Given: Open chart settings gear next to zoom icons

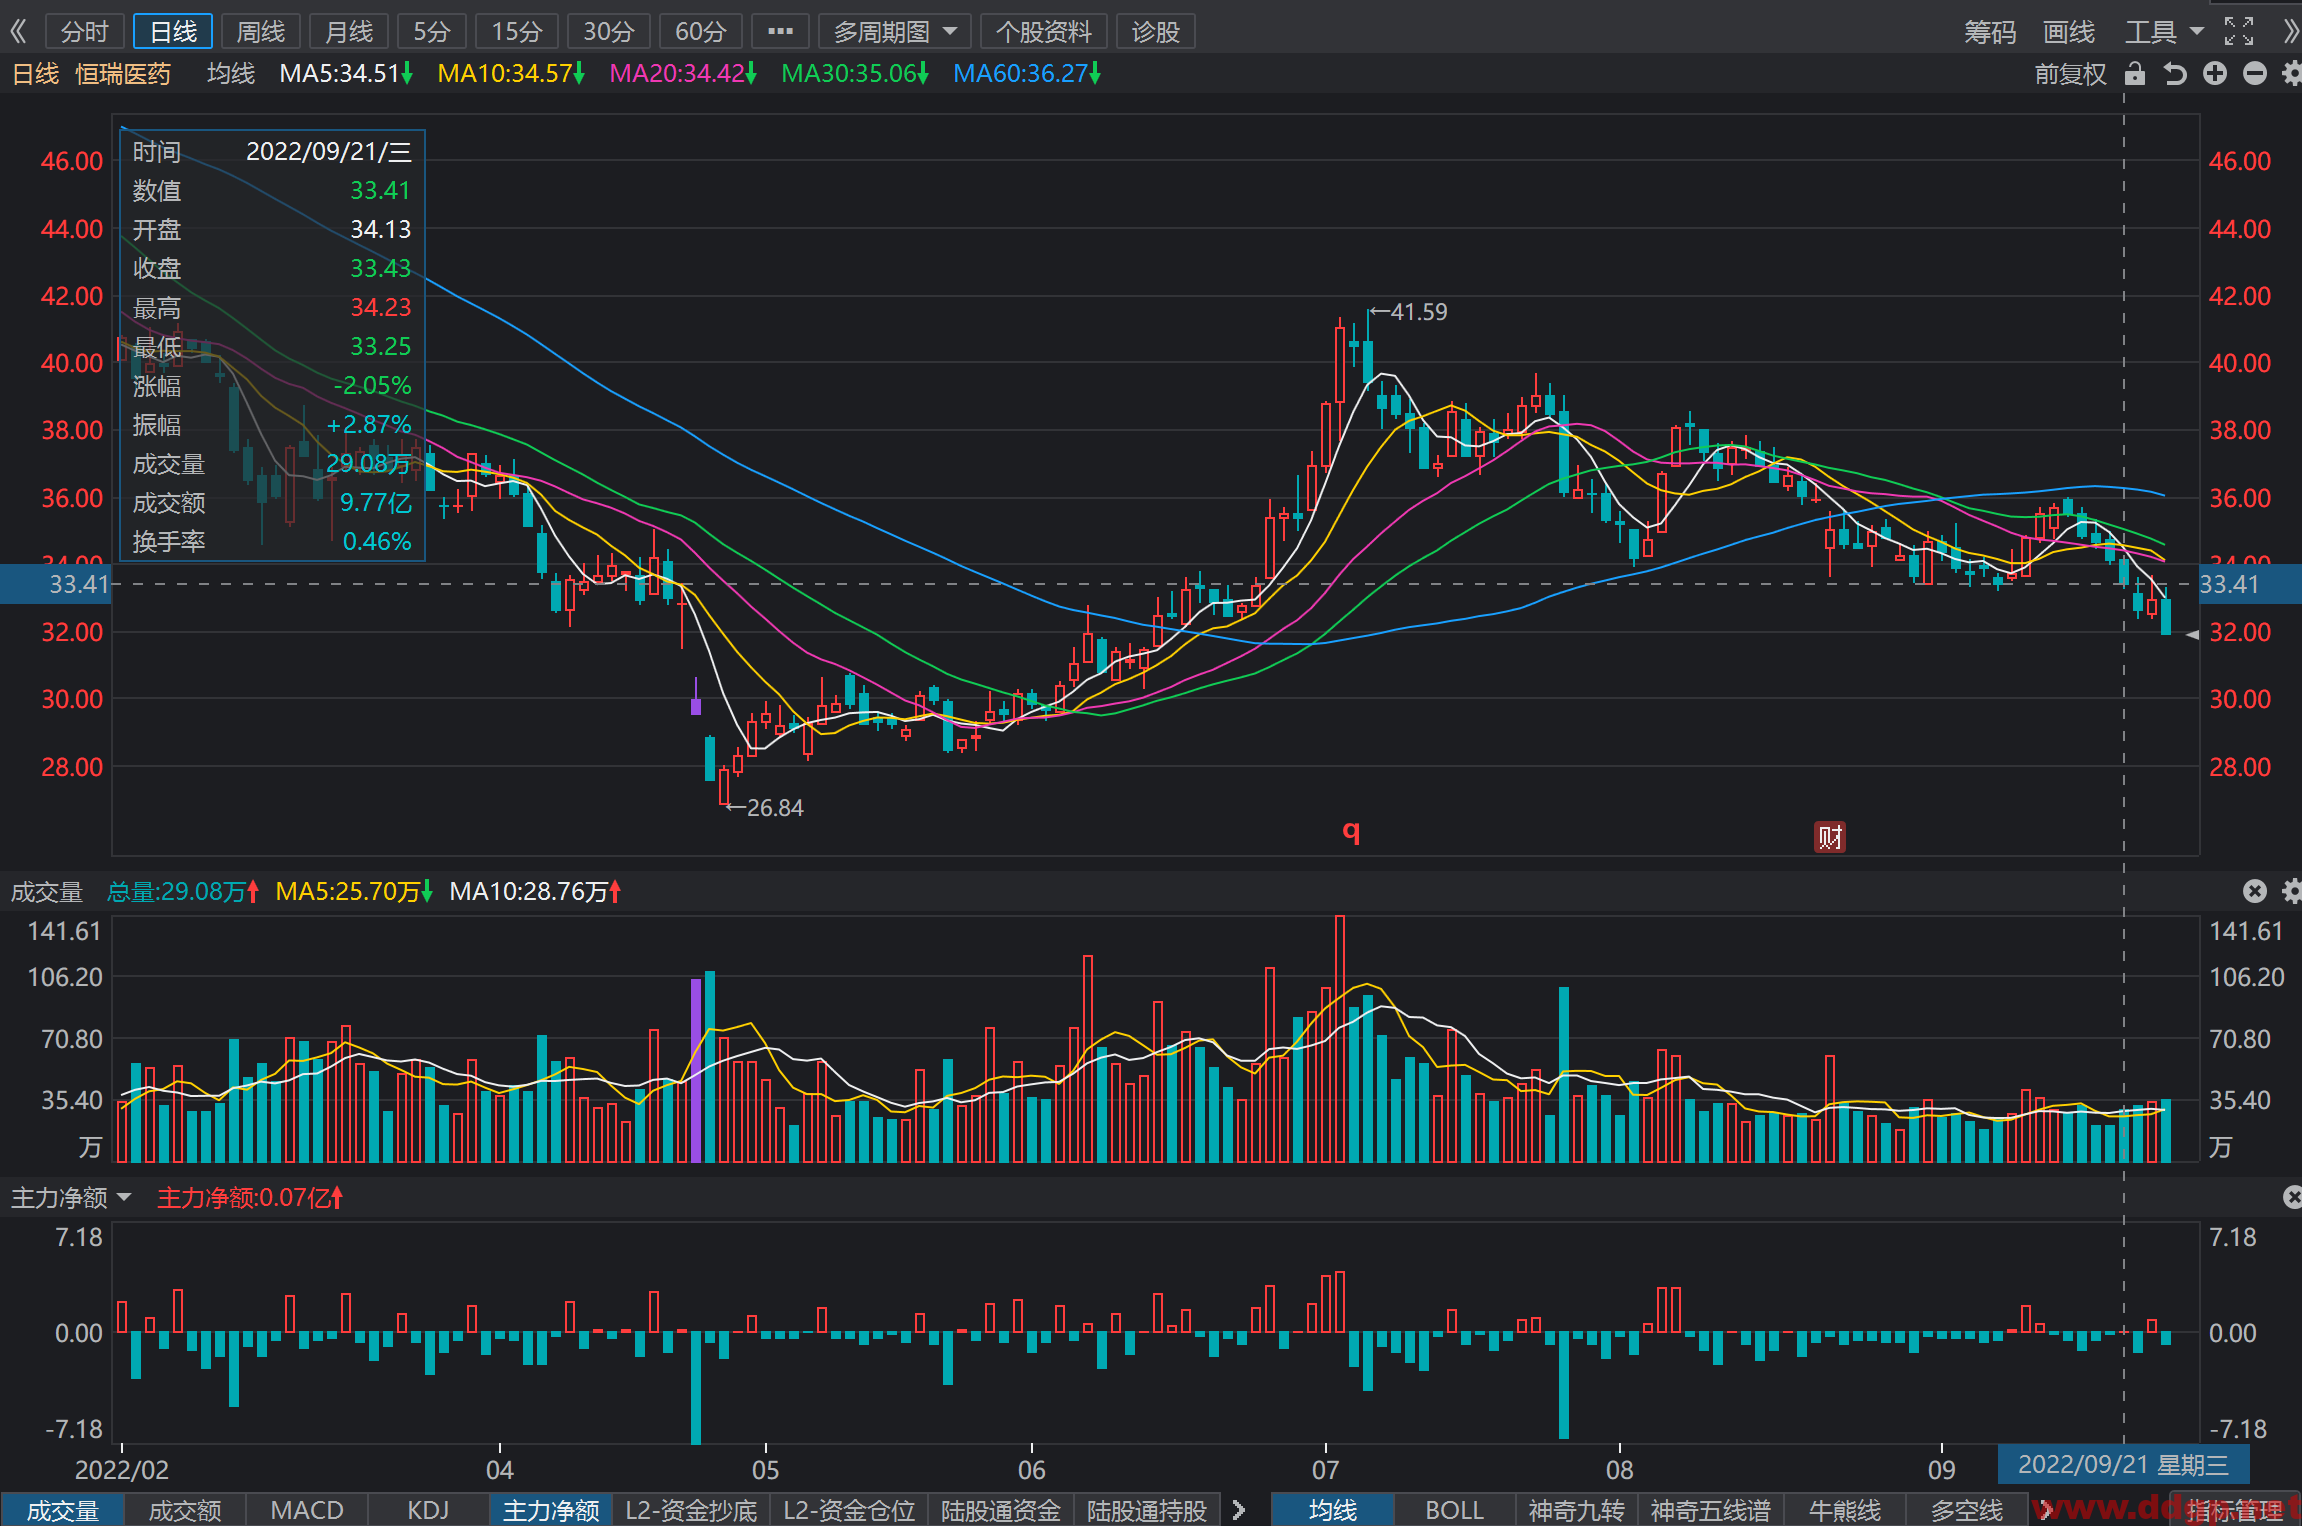Looking at the screenshot, I should point(2291,74).
